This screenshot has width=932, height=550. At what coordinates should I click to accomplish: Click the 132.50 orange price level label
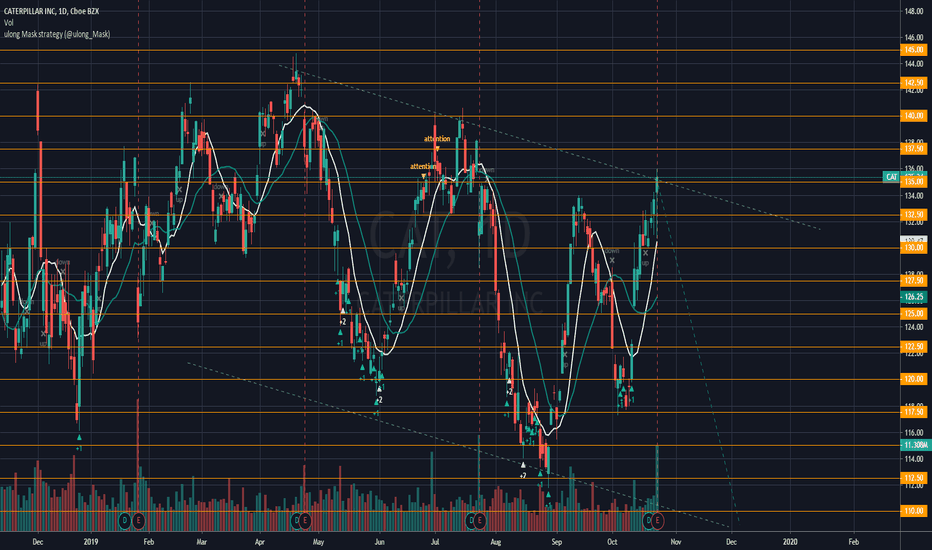[x=914, y=215]
